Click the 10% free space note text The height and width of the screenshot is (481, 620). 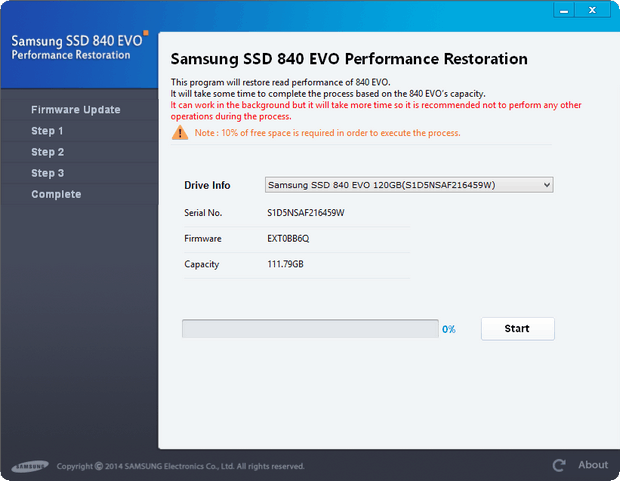pos(327,133)
